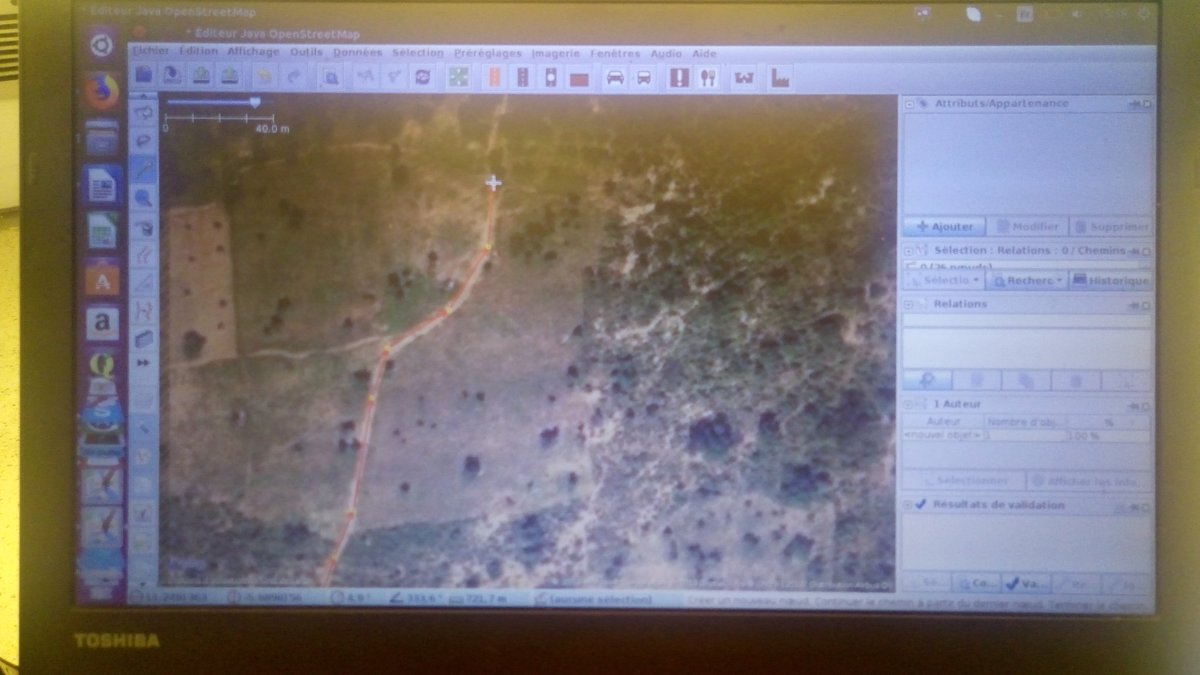The width and height of the screenshot is (1200, 675).
Task: Open Firefox from the Ubuntu launcher
Action: click(x=101, y=91)
